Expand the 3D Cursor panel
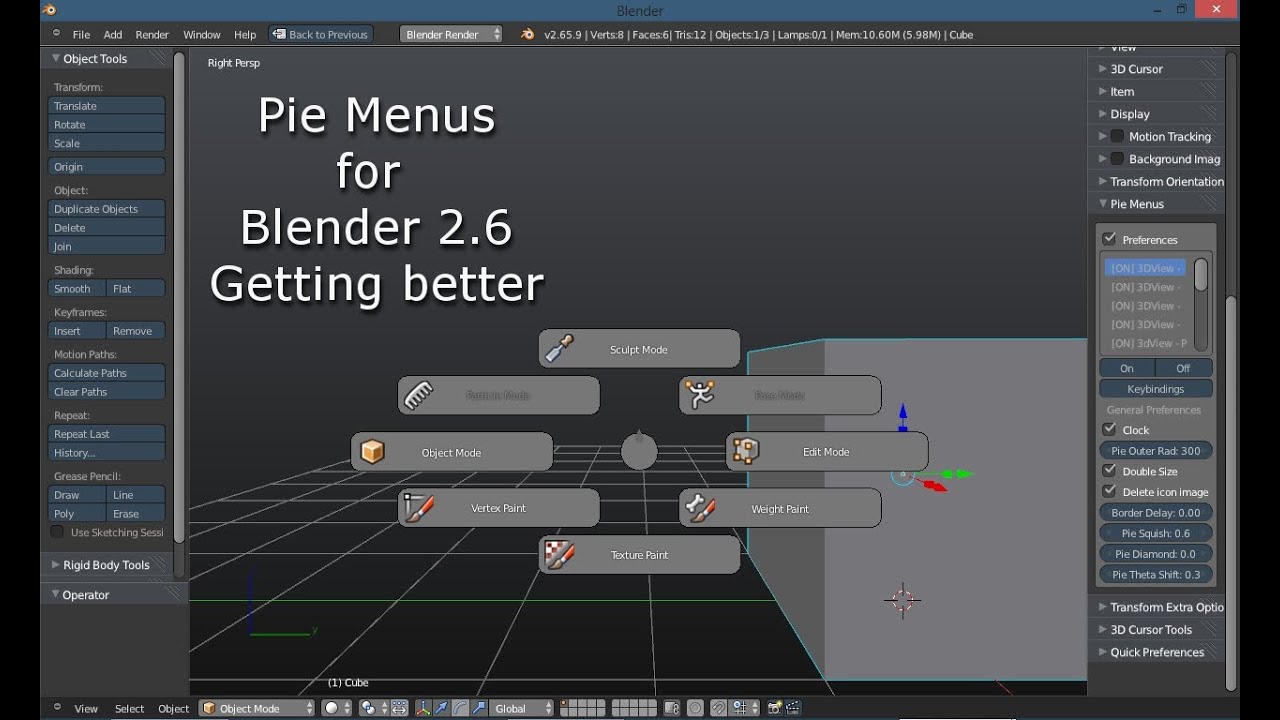The width and height of the screenshot is (1280, 720). coord(1136,69)
